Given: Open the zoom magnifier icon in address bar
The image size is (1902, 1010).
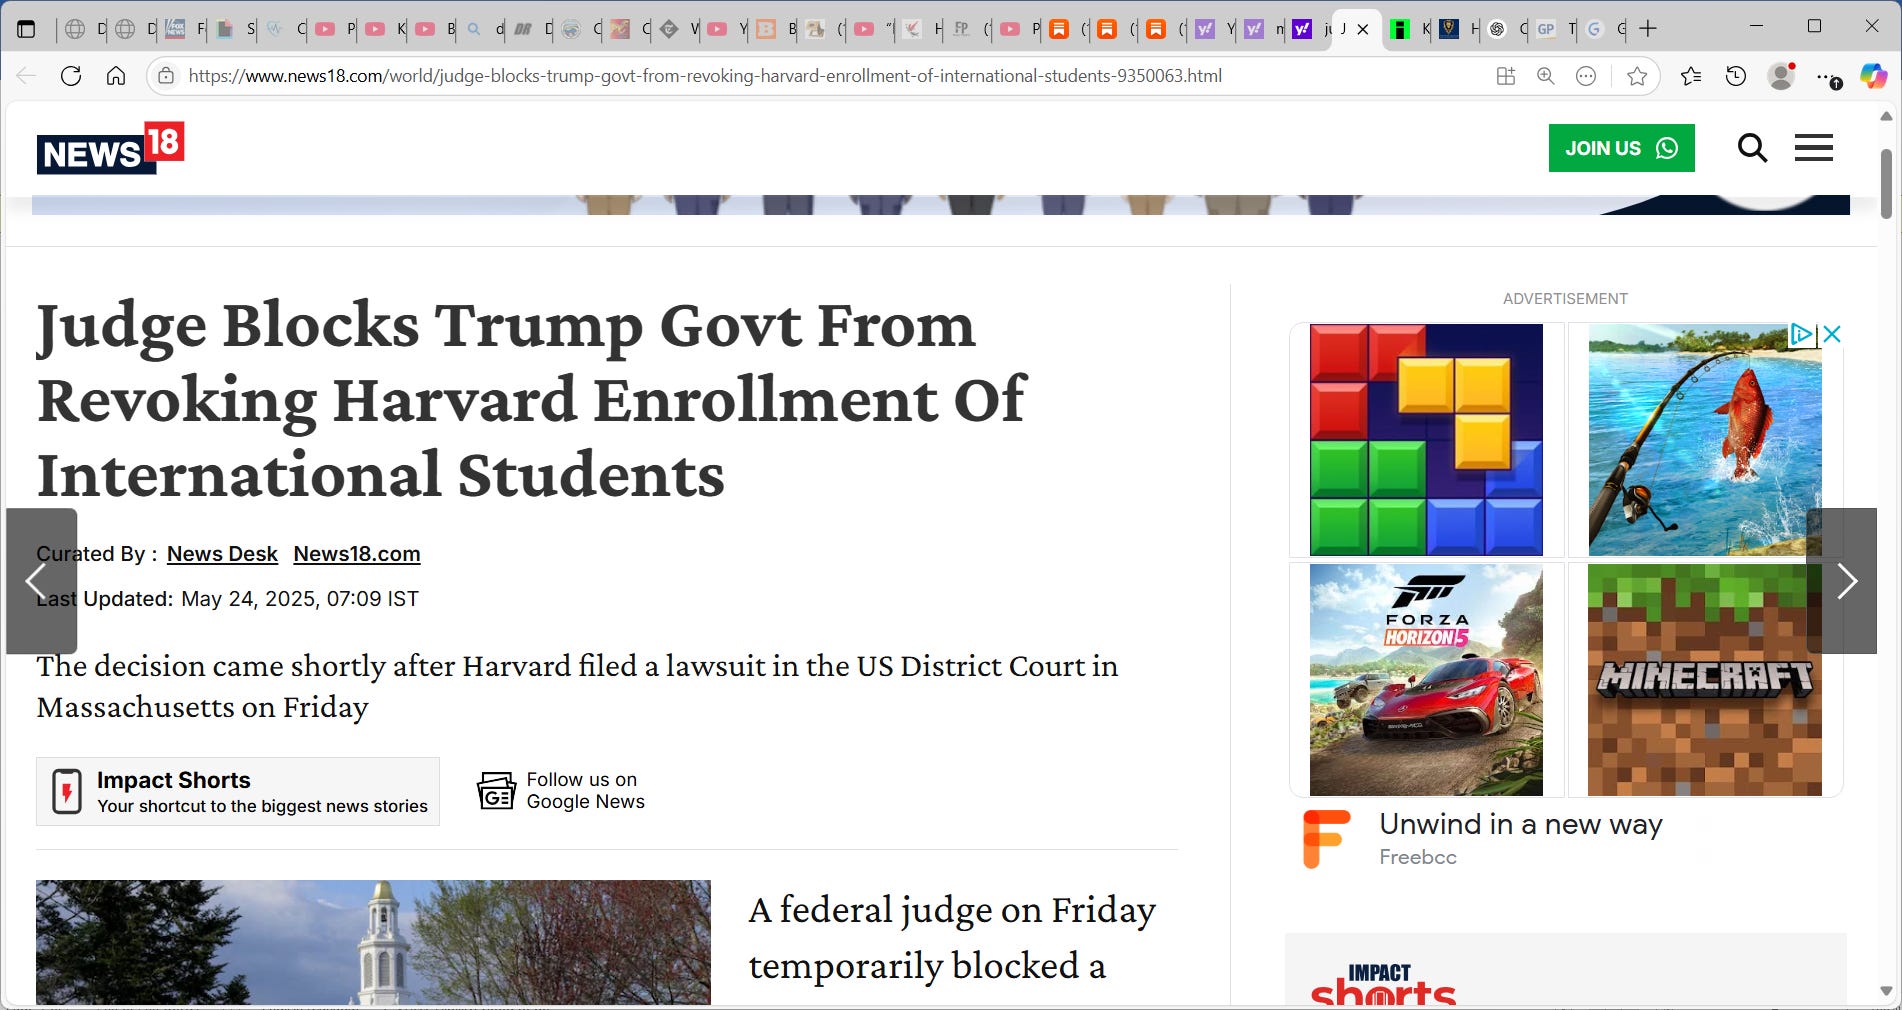Looking at the screenshot, I should (1546, 76).
